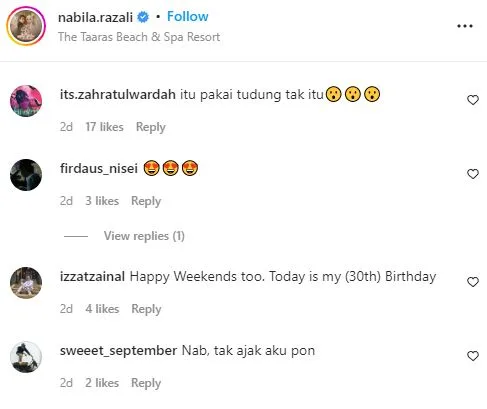Like sweeet_september's comment

click(x=473, y=356)
